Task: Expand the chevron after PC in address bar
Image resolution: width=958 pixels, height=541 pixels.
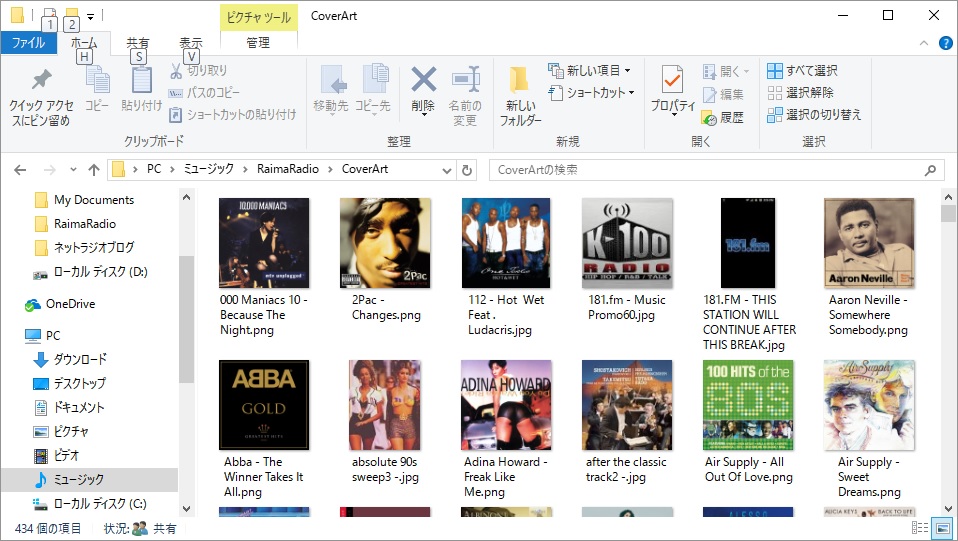Action: click(x=172, y=169)
